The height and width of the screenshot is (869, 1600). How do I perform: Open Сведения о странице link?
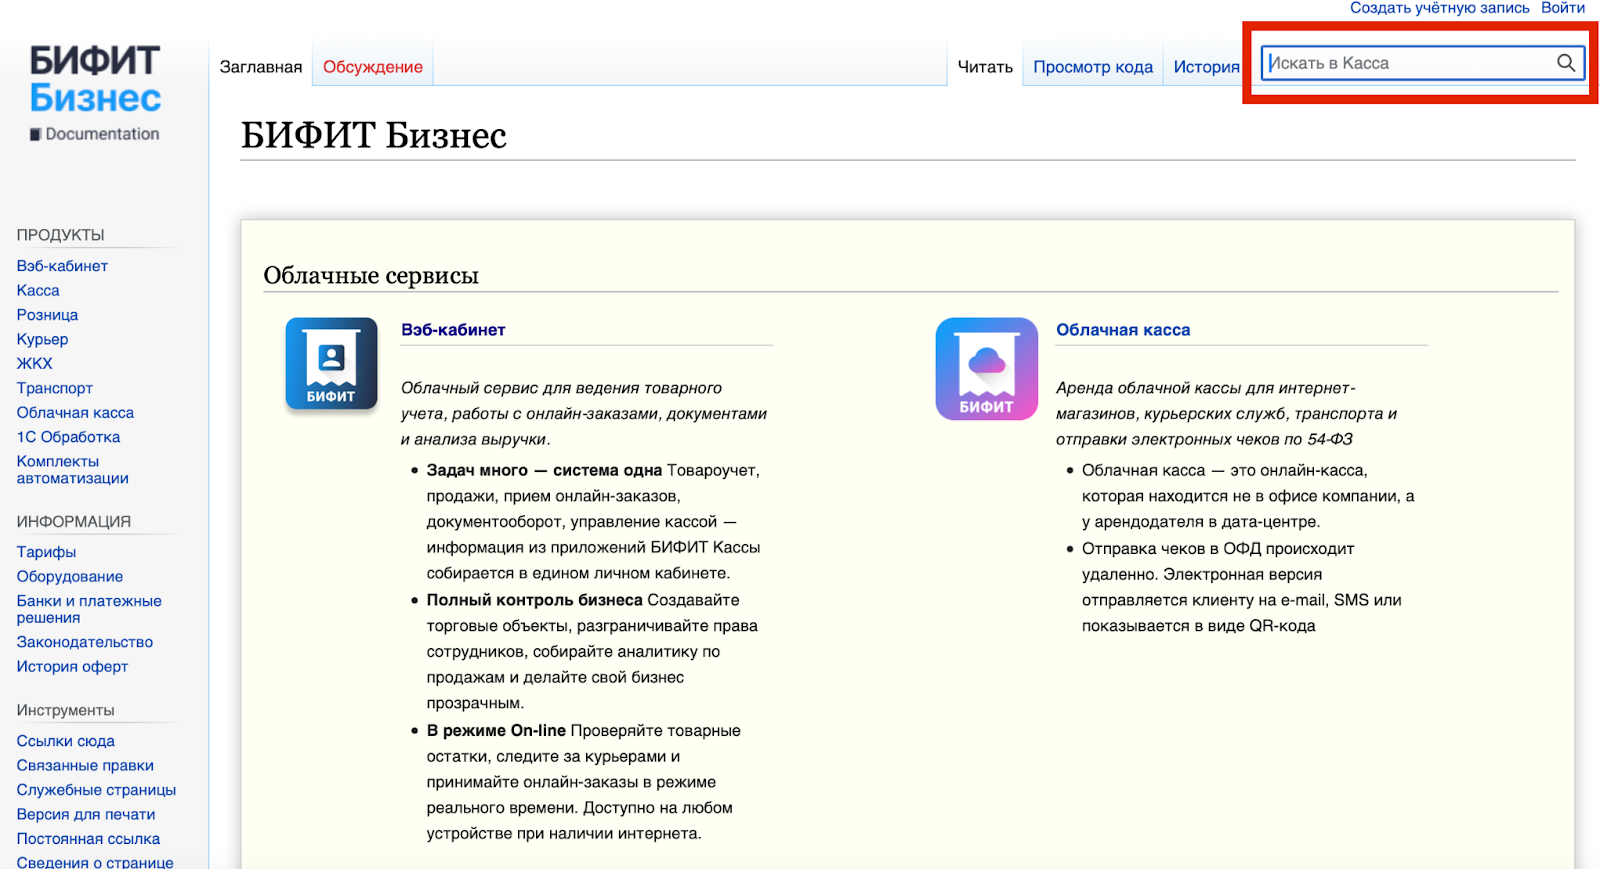(95, 862)
